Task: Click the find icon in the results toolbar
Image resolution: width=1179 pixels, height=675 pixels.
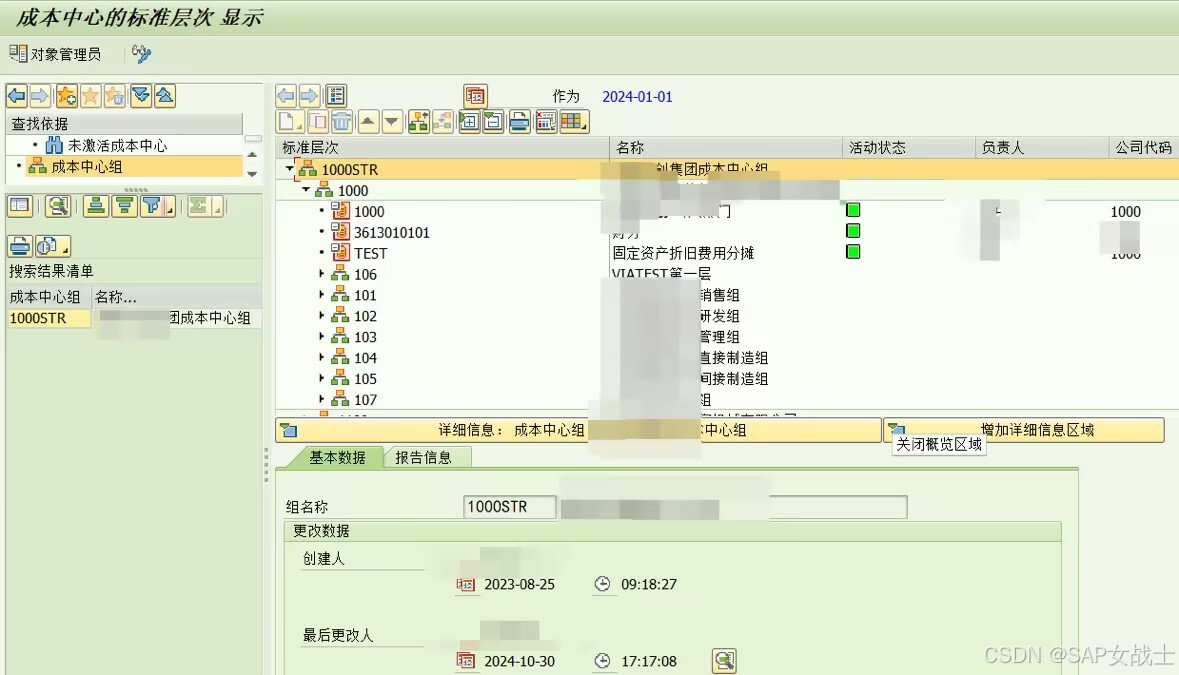Action: pos(58,206)
